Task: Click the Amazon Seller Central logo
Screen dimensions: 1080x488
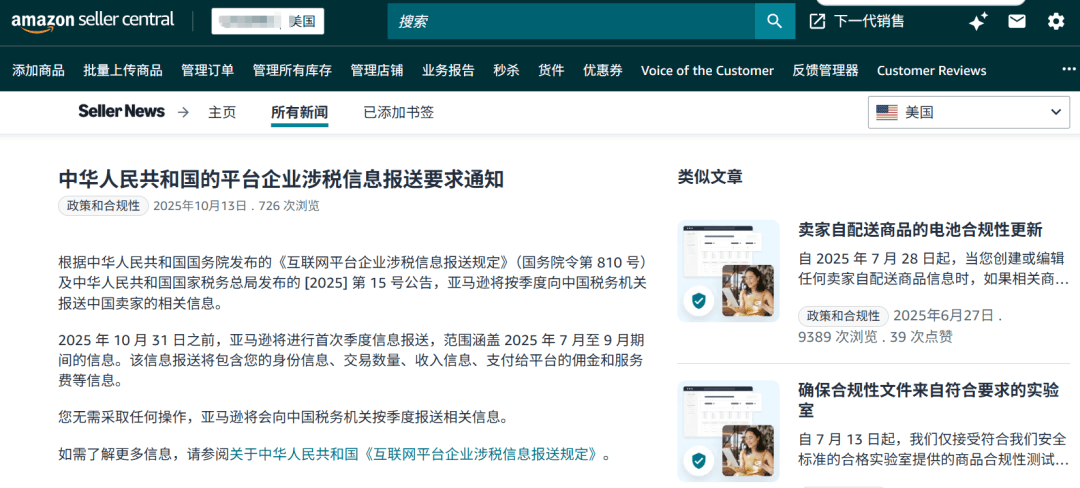Action: click(92, 21)
